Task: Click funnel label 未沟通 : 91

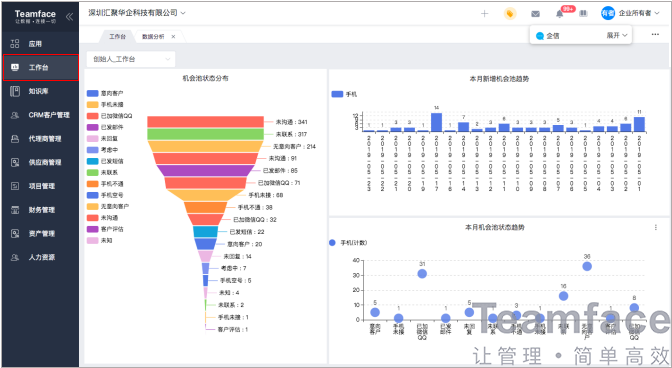Action: tap(283, 159)
